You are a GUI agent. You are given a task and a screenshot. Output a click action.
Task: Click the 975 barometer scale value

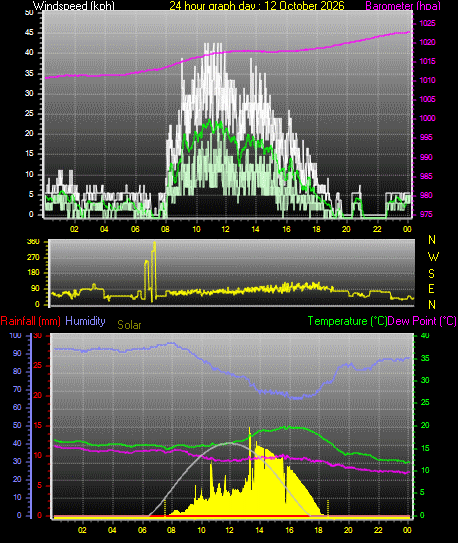coord(426,214)
